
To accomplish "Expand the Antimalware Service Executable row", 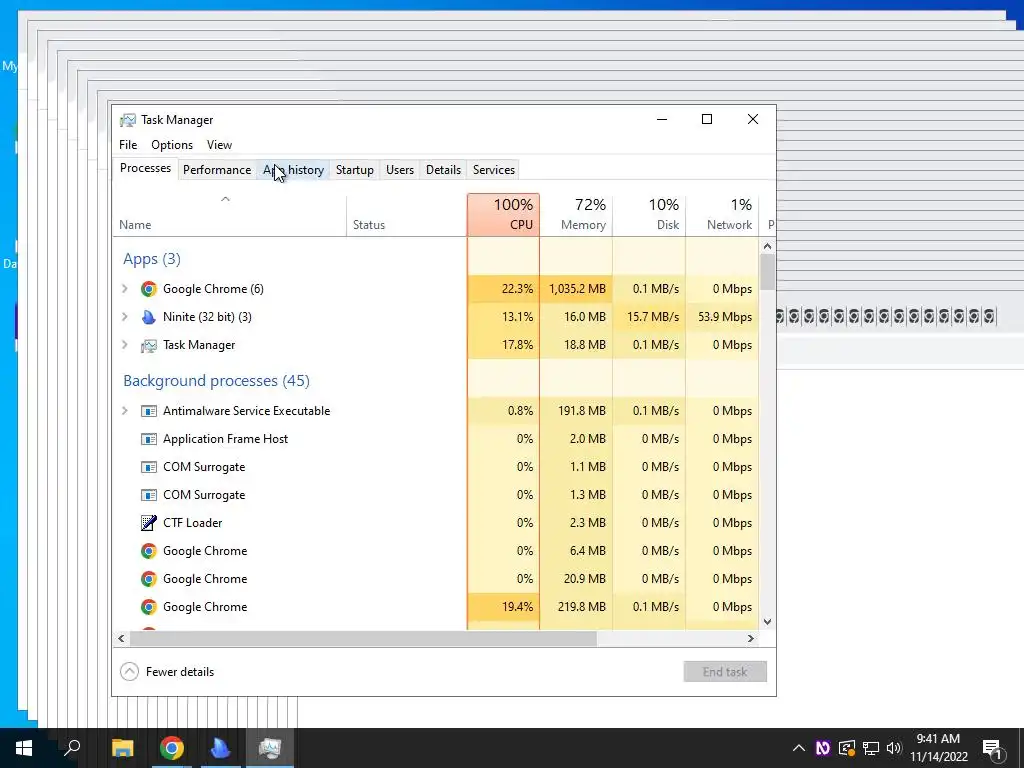I will [125, 411].
